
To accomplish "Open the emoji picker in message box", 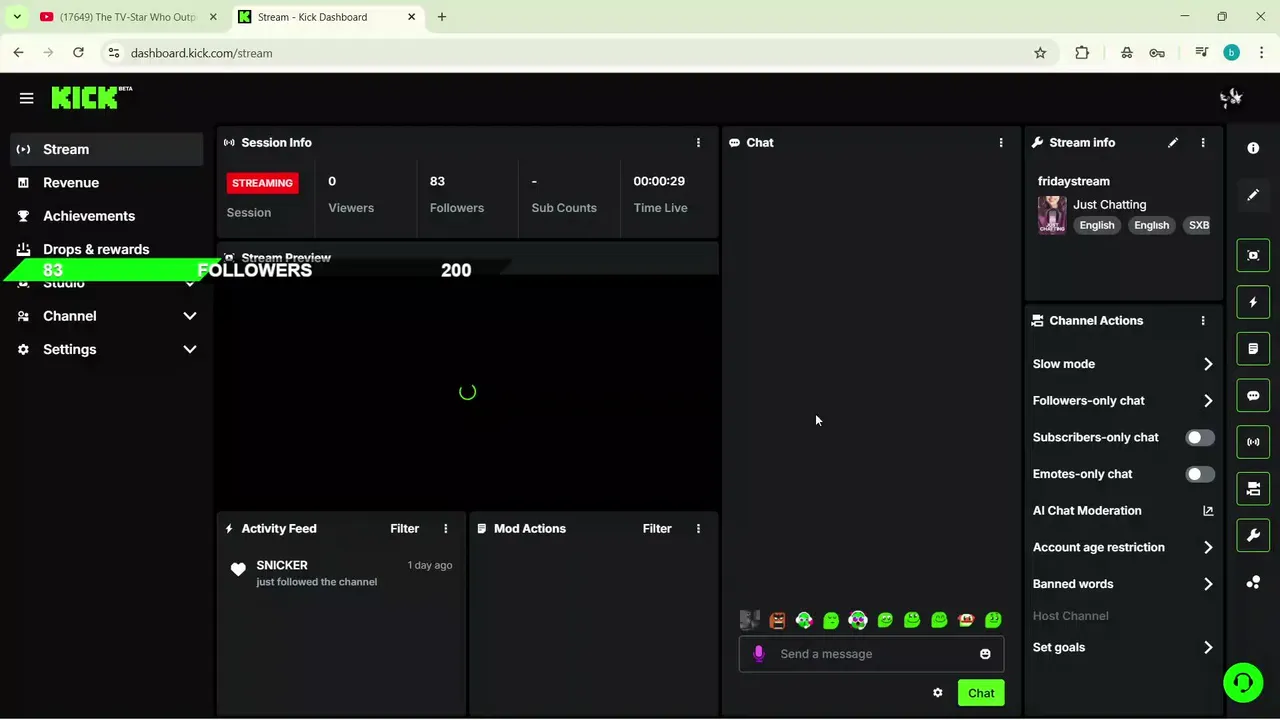I will (985, 654).
